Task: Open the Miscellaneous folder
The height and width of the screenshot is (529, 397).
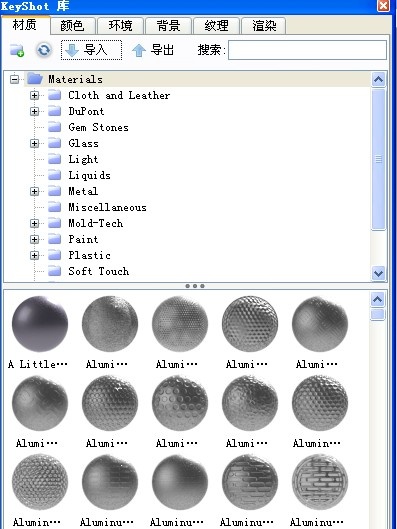Action: [107, 207]
